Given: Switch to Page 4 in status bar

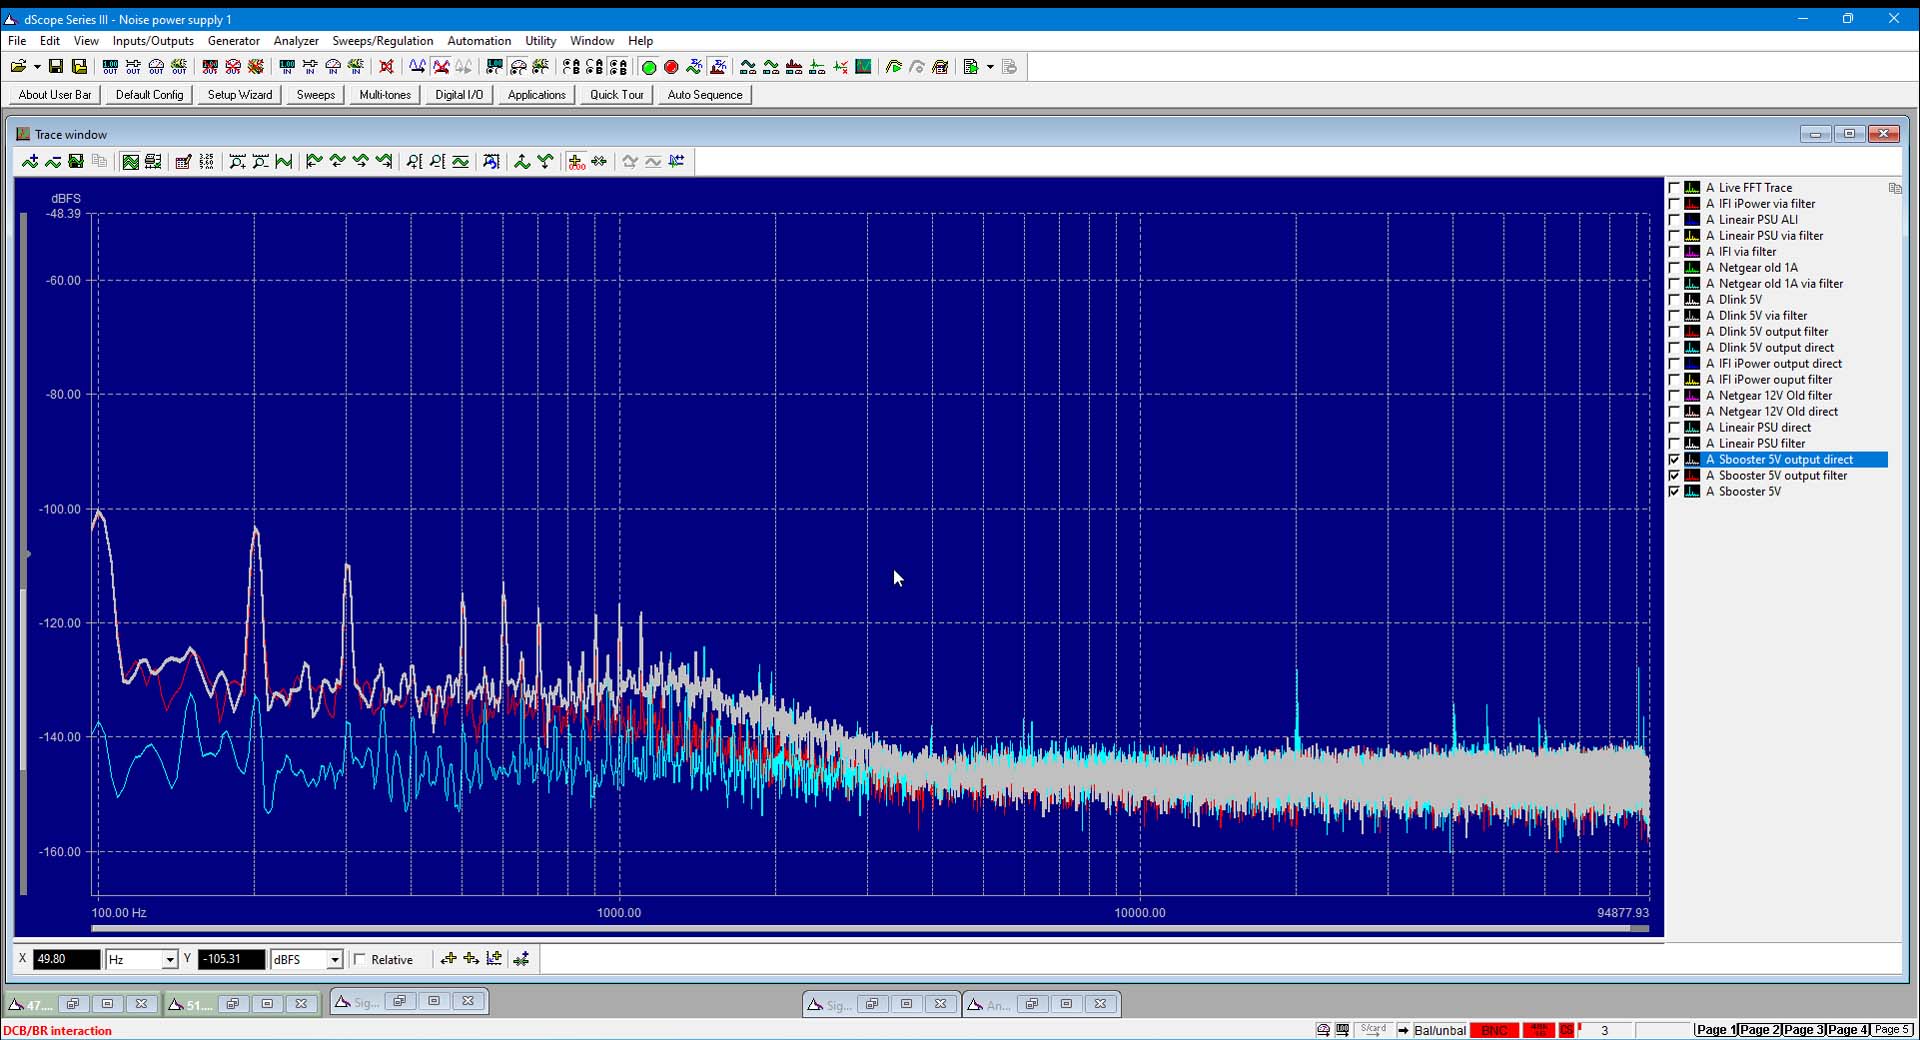Looking at the screenshot, I should pos(1847,1030).
